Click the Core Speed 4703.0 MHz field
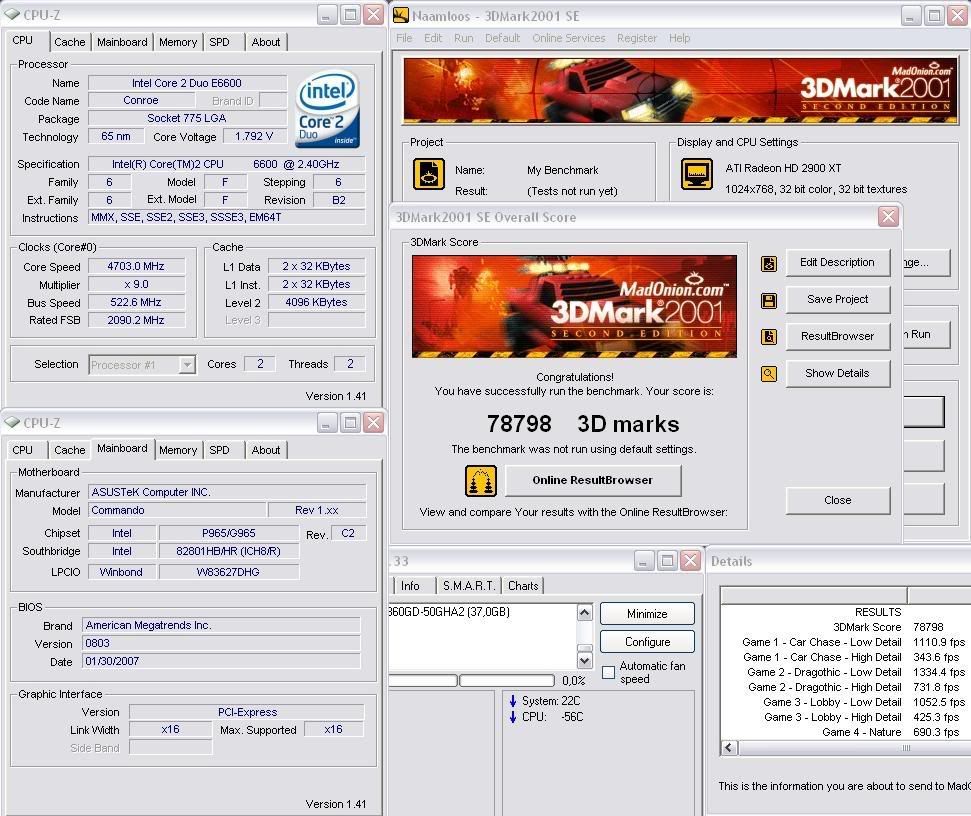Image resolution: width=971 pixels, height=816 pixels. pos(136,266)
